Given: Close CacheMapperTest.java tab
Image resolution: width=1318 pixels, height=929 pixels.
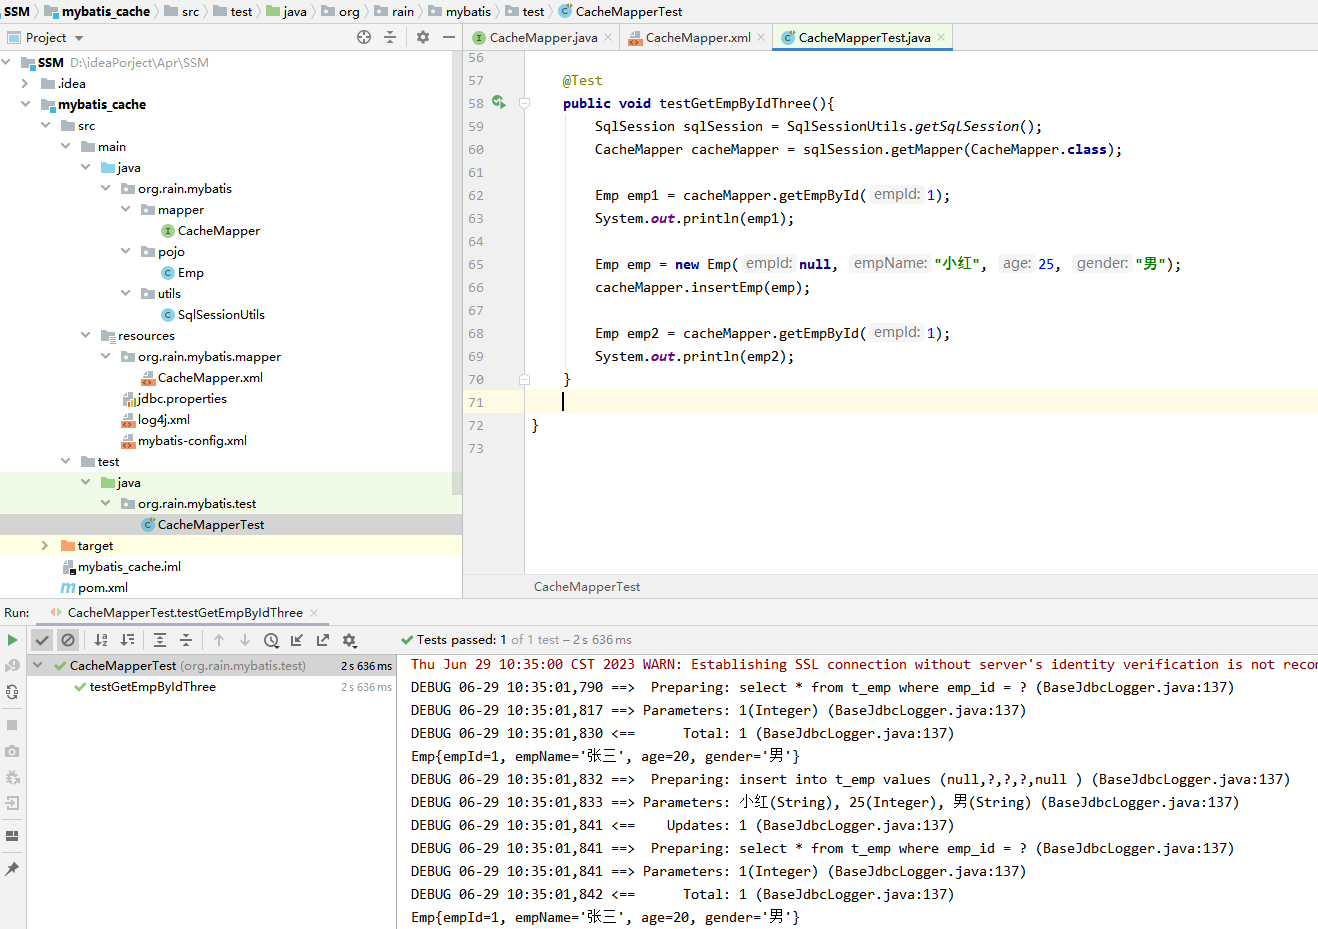Looking at the screenshot, I should 941,38.
